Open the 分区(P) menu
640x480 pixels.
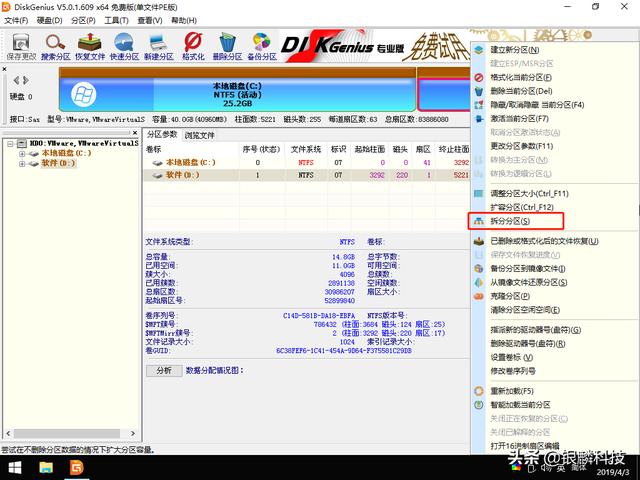tap(83, 20)
